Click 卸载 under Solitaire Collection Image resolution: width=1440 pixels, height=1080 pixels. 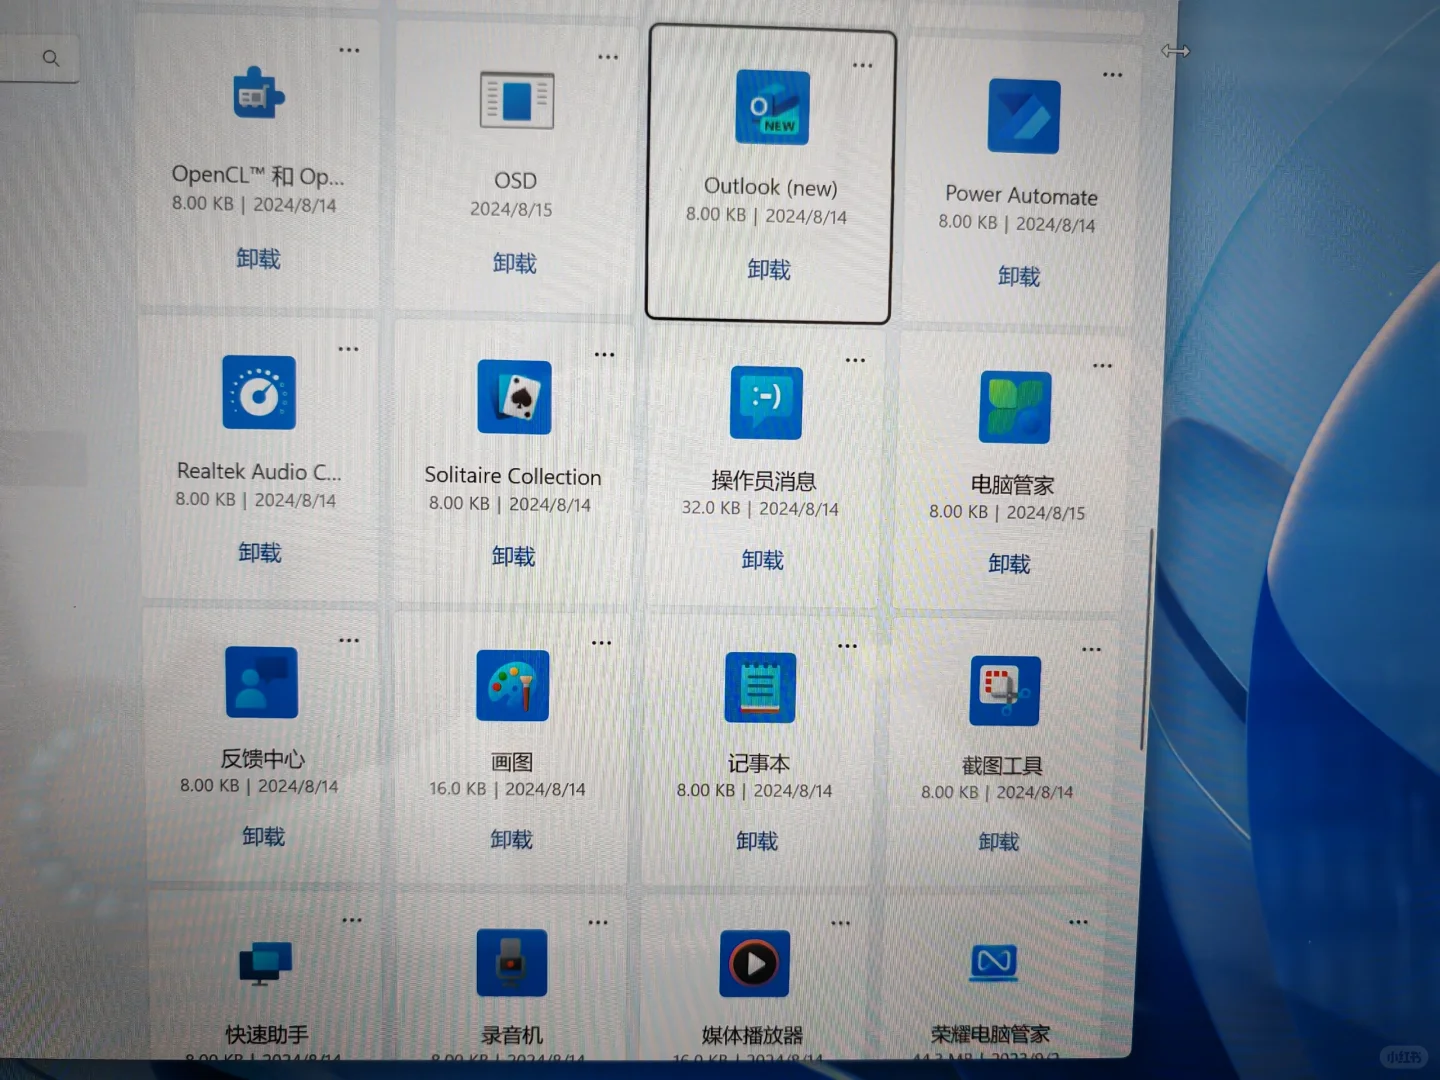tap(514, 556)
